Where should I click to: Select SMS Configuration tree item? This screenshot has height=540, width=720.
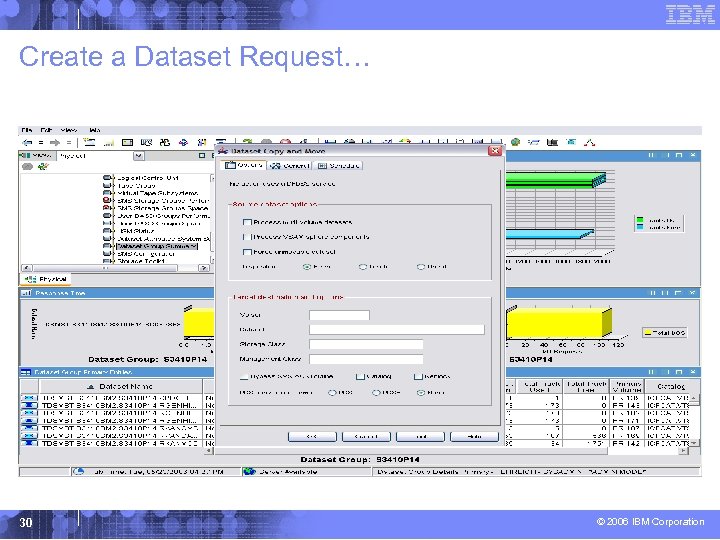pyautogui.click(x=146, y=253)
